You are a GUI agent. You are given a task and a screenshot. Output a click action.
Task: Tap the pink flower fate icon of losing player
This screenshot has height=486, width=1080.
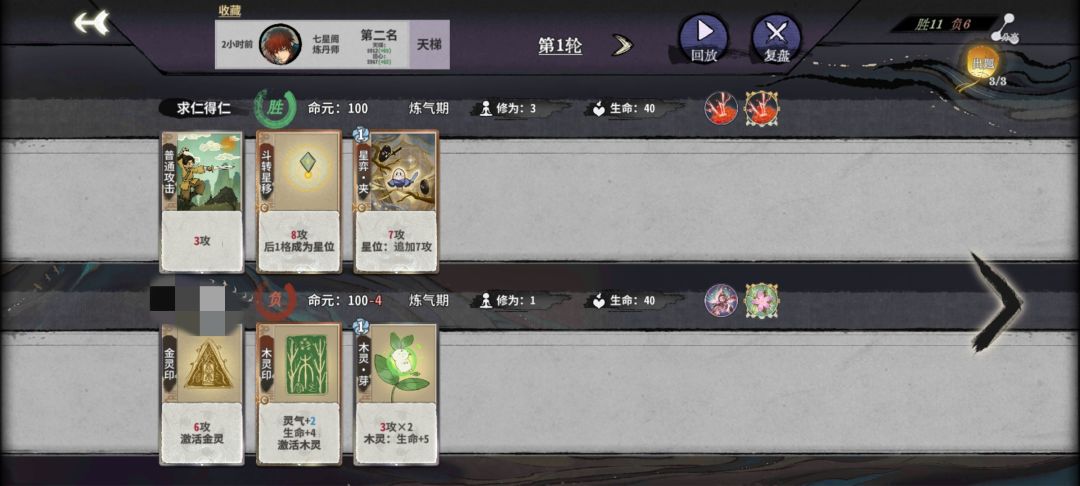(x=761, y=301)
